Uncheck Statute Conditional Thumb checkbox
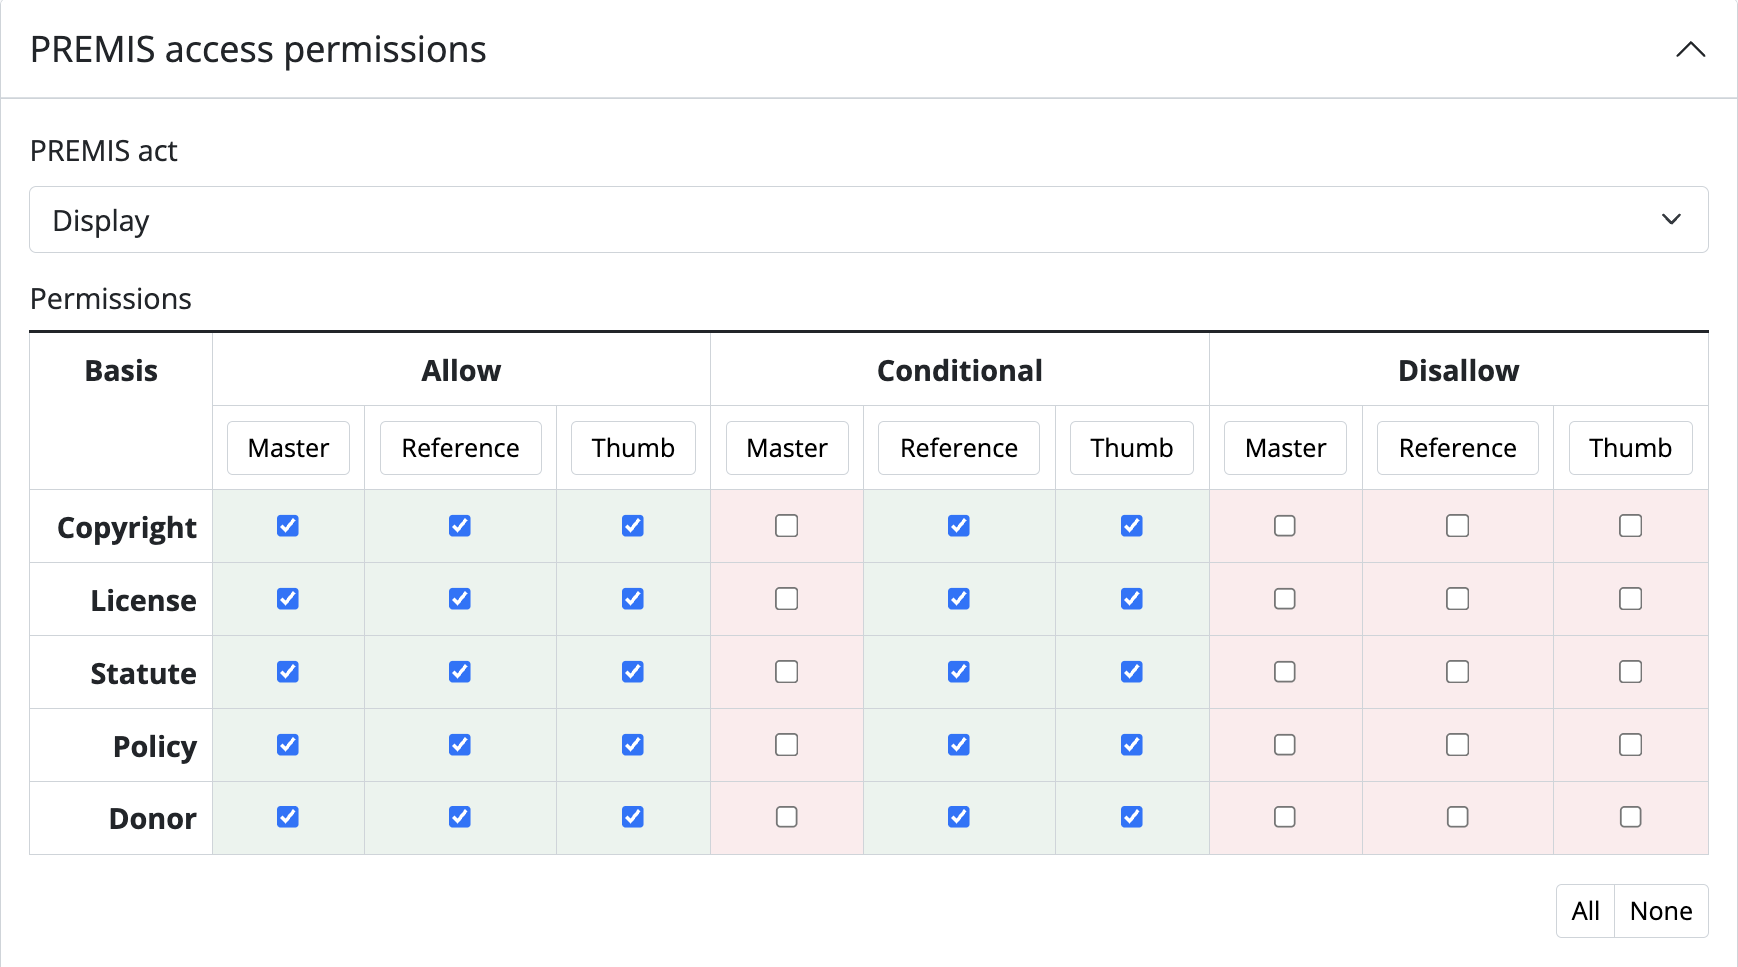Image resolution: width=1738 pixels, height=967 pixels. pos(1132,672)
